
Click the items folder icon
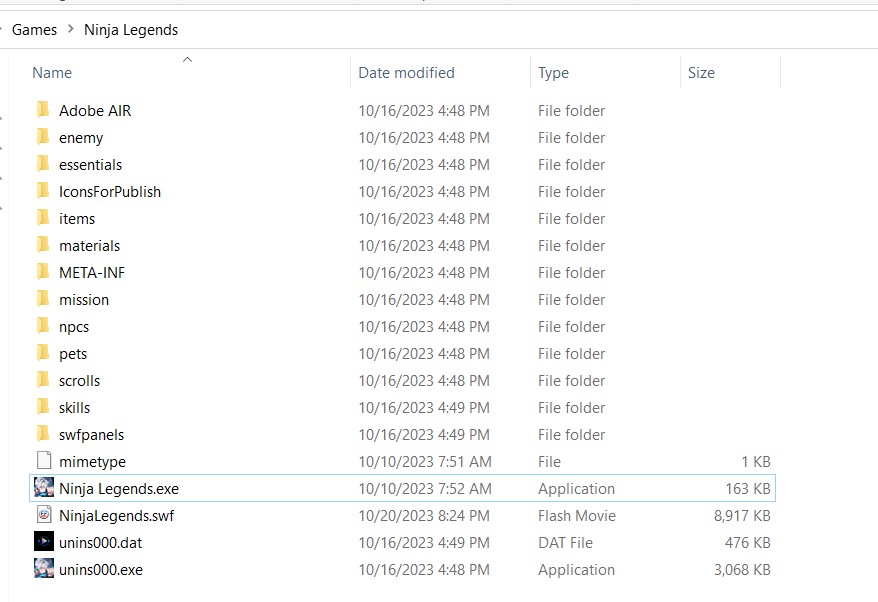click(x=43, y=218)
